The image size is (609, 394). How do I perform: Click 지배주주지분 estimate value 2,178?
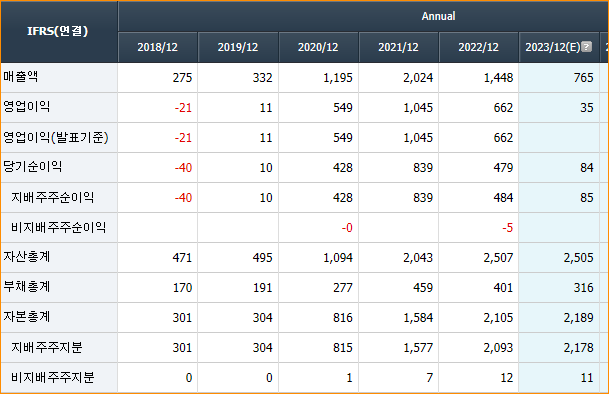pos(579,348)
